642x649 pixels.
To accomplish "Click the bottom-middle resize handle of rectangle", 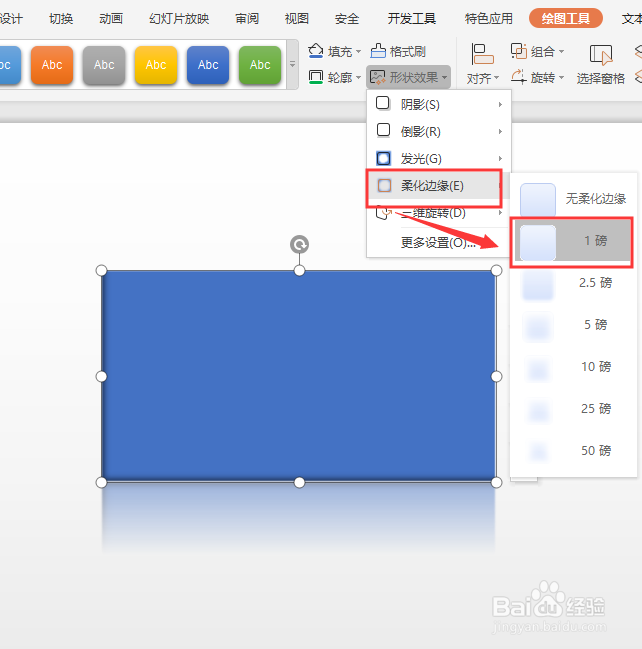I will coord(299,482).
